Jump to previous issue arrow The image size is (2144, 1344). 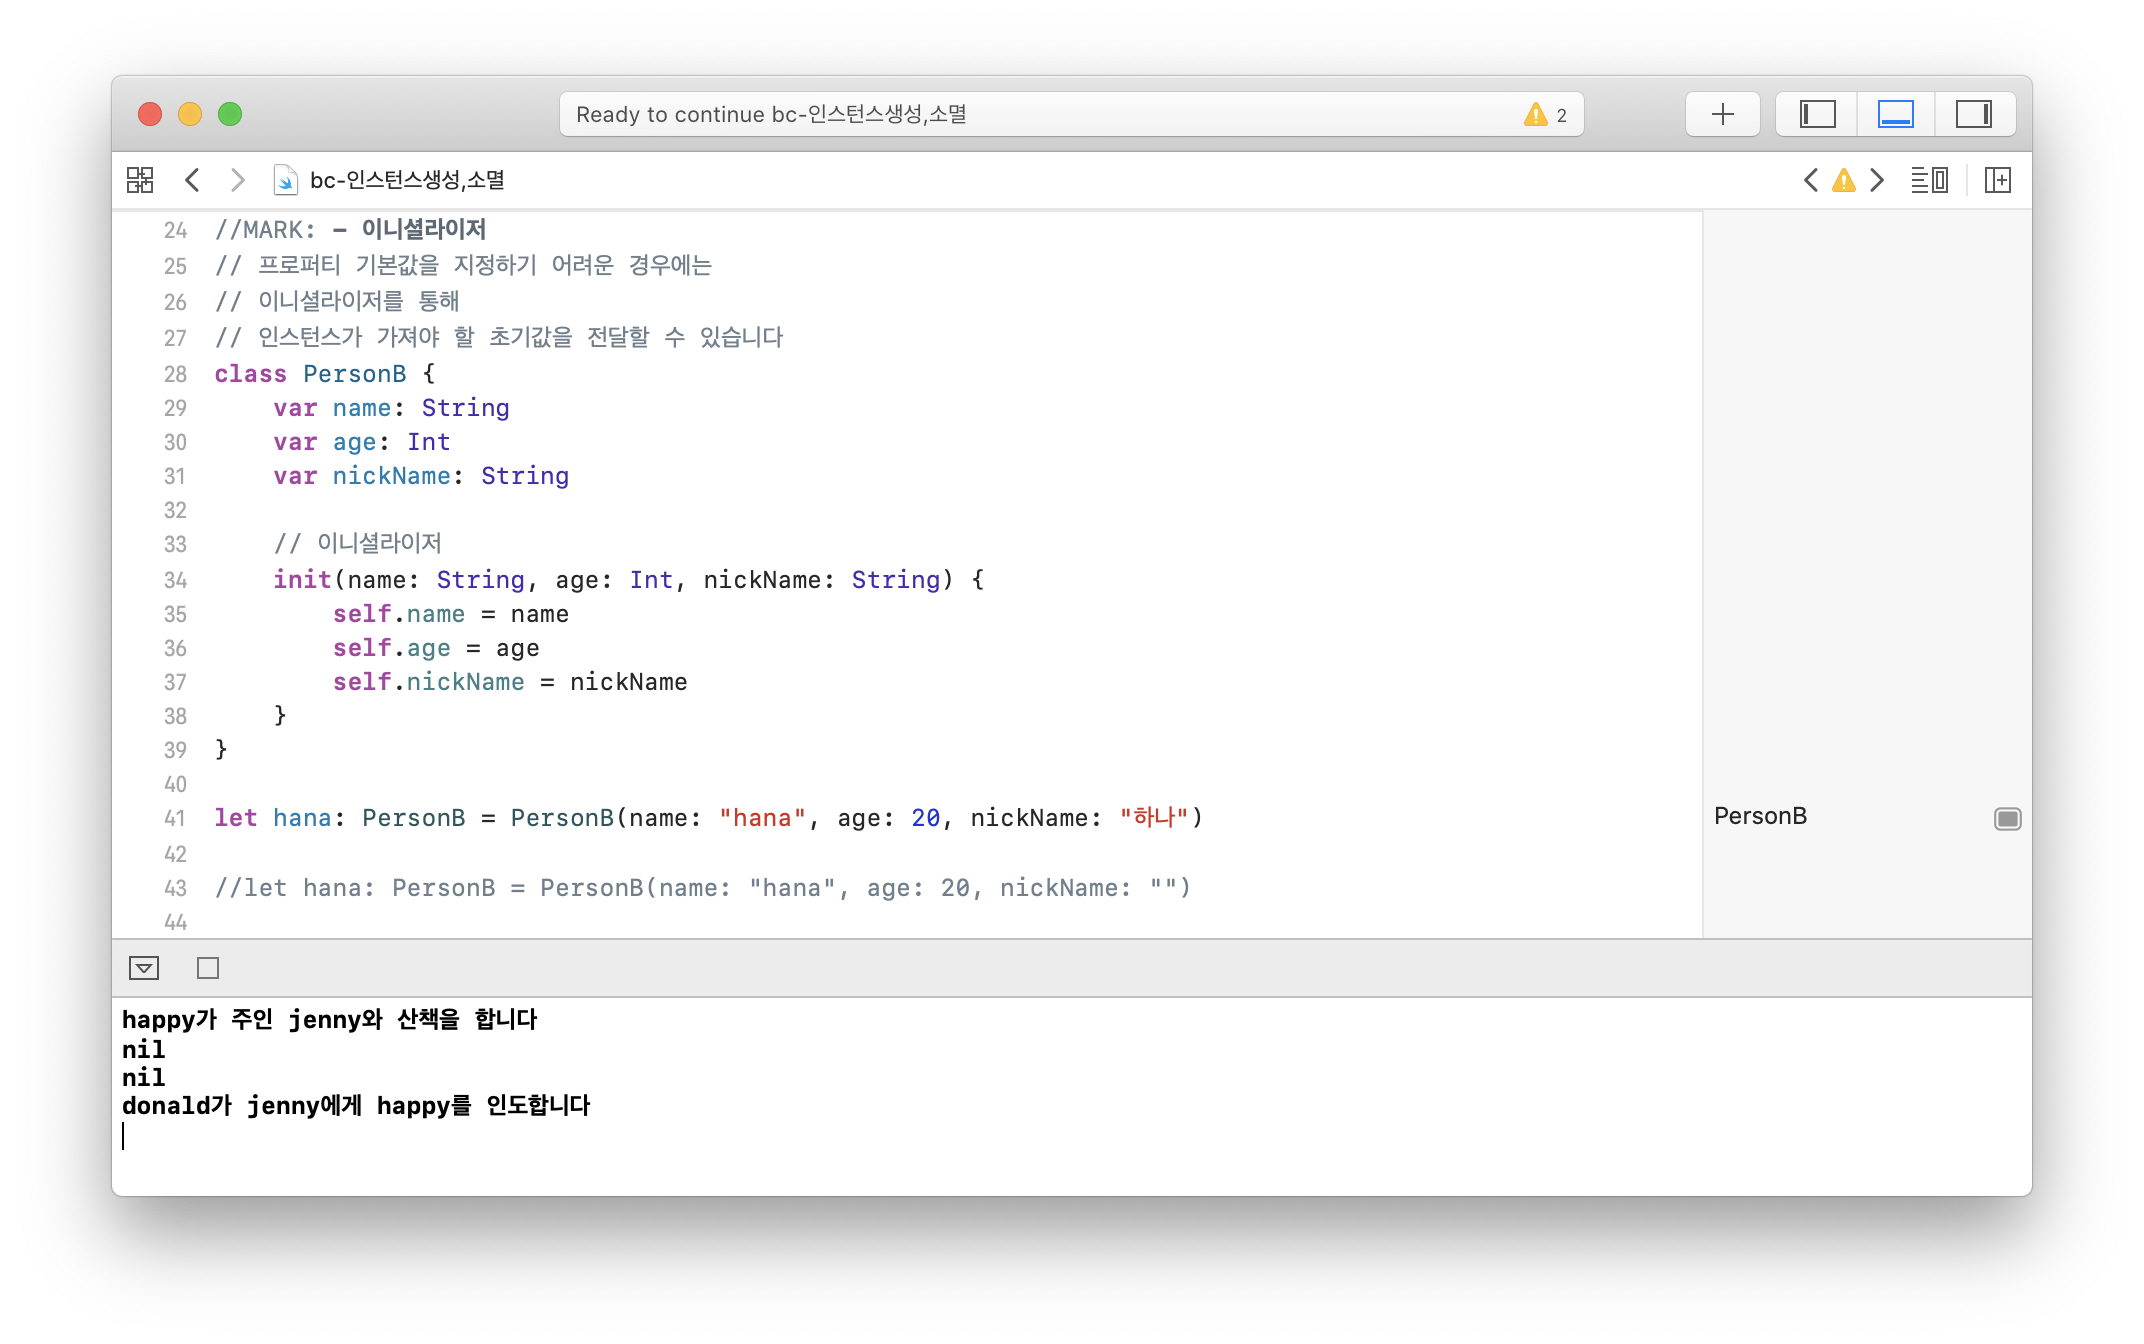coord(1810,180)
